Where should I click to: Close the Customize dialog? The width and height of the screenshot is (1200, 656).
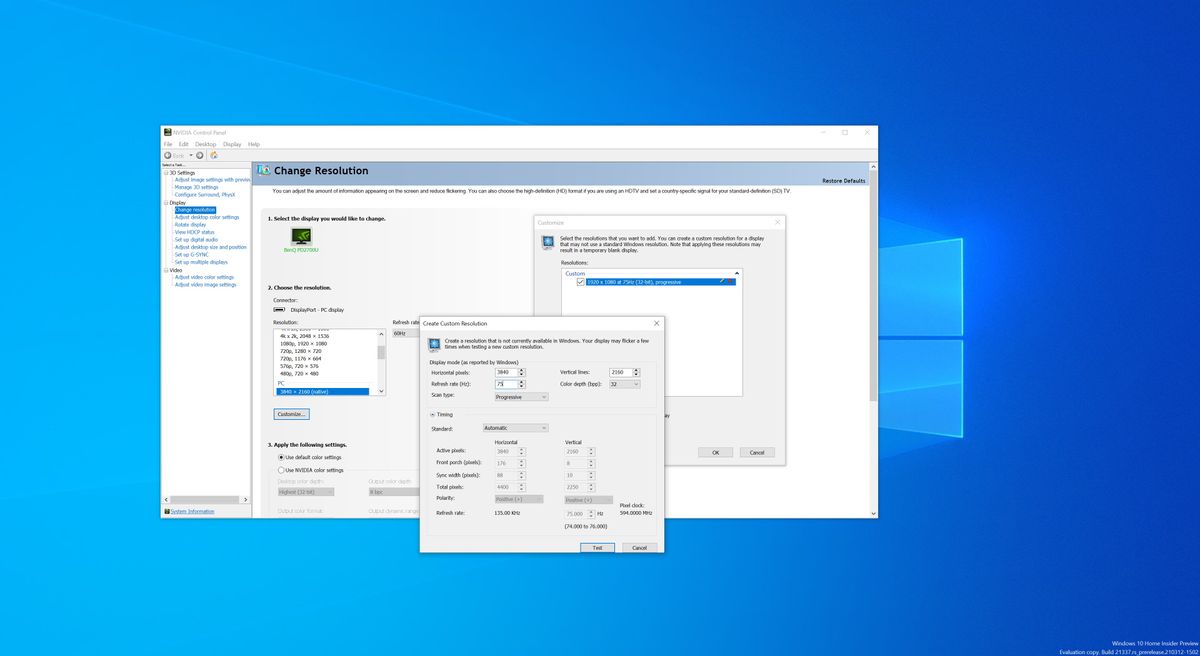tap(777, 222)
